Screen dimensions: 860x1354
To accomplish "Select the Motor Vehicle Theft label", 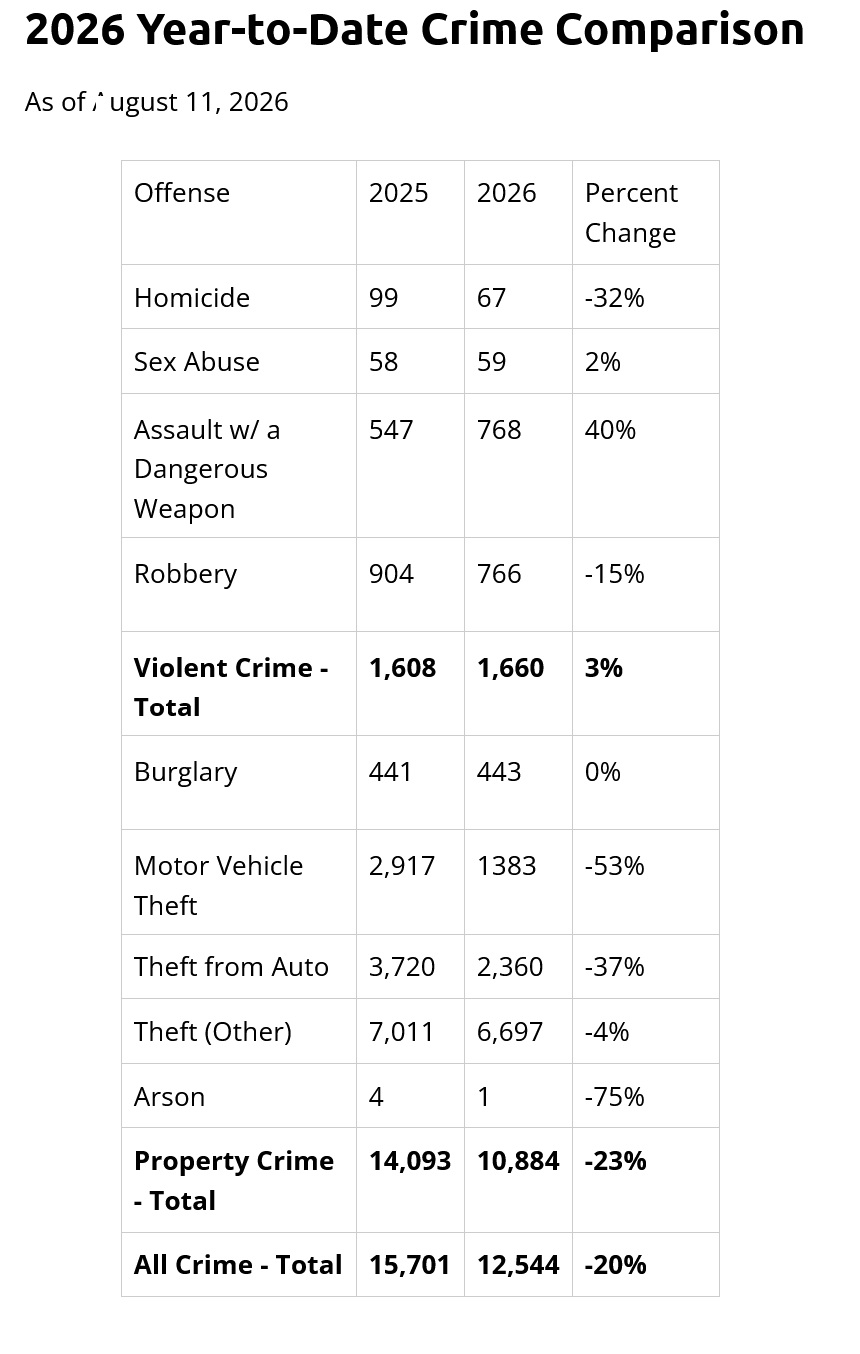I will pyautogui.click(x=219, y=885).
